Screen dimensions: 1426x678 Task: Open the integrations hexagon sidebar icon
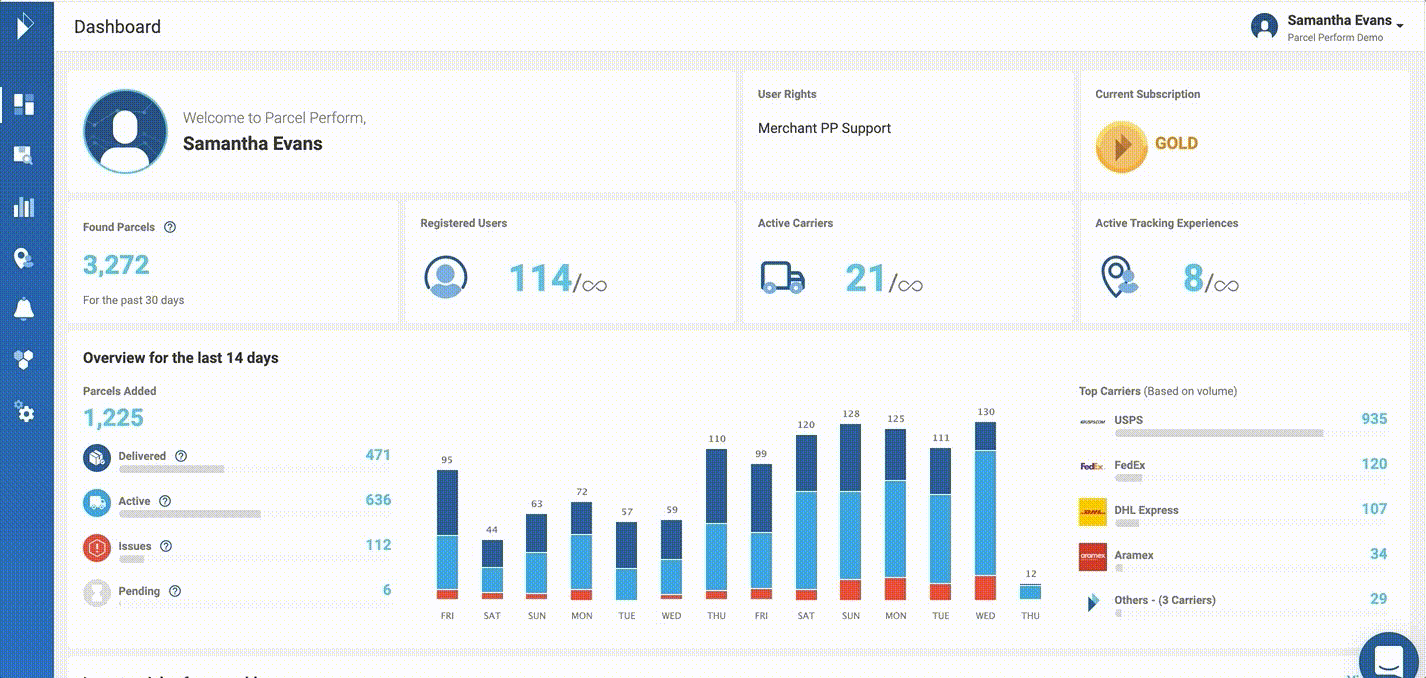[24, 361]
